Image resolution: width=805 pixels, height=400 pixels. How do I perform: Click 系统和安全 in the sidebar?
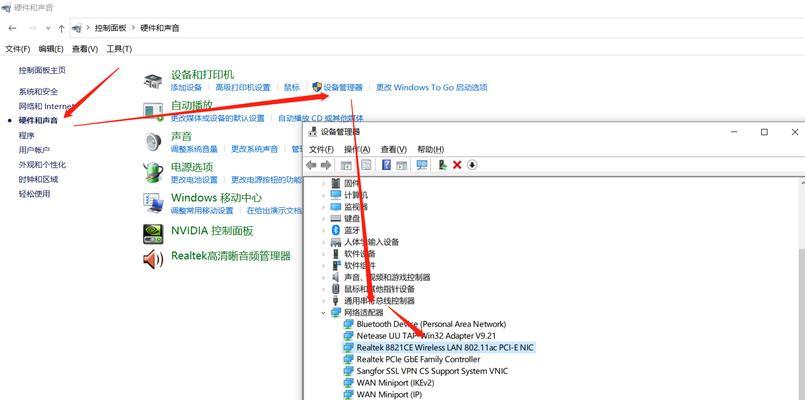[x=39, y=91]
